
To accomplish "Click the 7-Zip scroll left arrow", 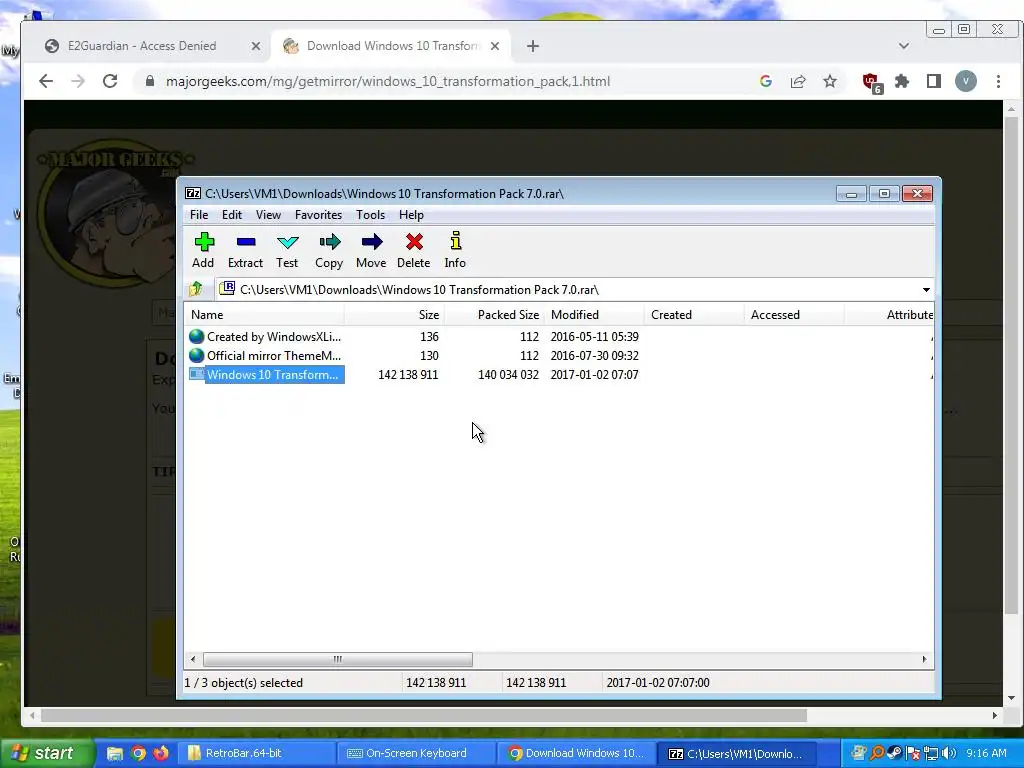I will [193, 660].
